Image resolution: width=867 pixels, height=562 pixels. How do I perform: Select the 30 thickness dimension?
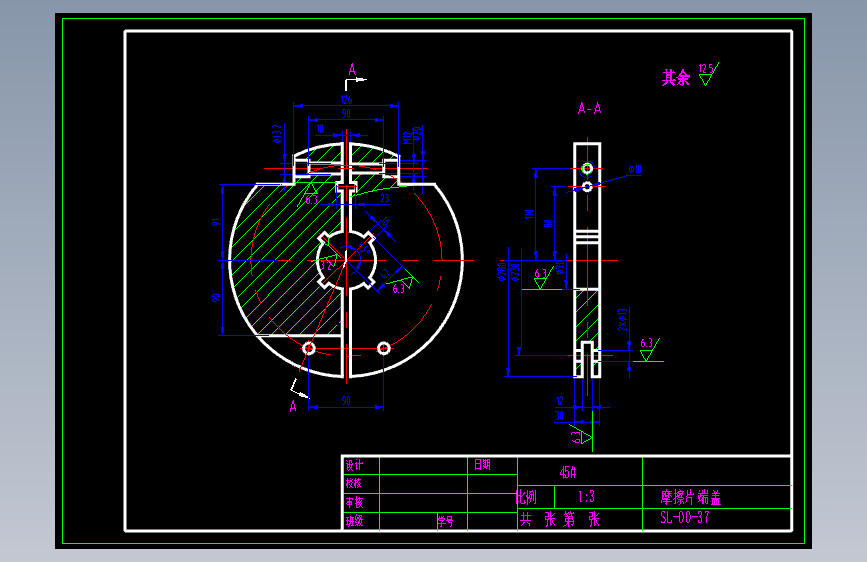(560, 415)
